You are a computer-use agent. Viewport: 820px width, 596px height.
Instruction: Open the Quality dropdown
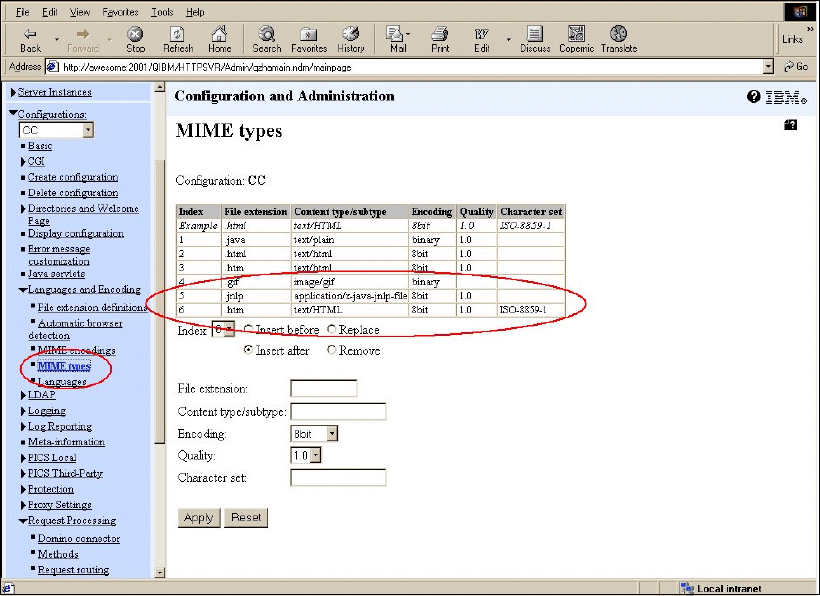(306, 456)
